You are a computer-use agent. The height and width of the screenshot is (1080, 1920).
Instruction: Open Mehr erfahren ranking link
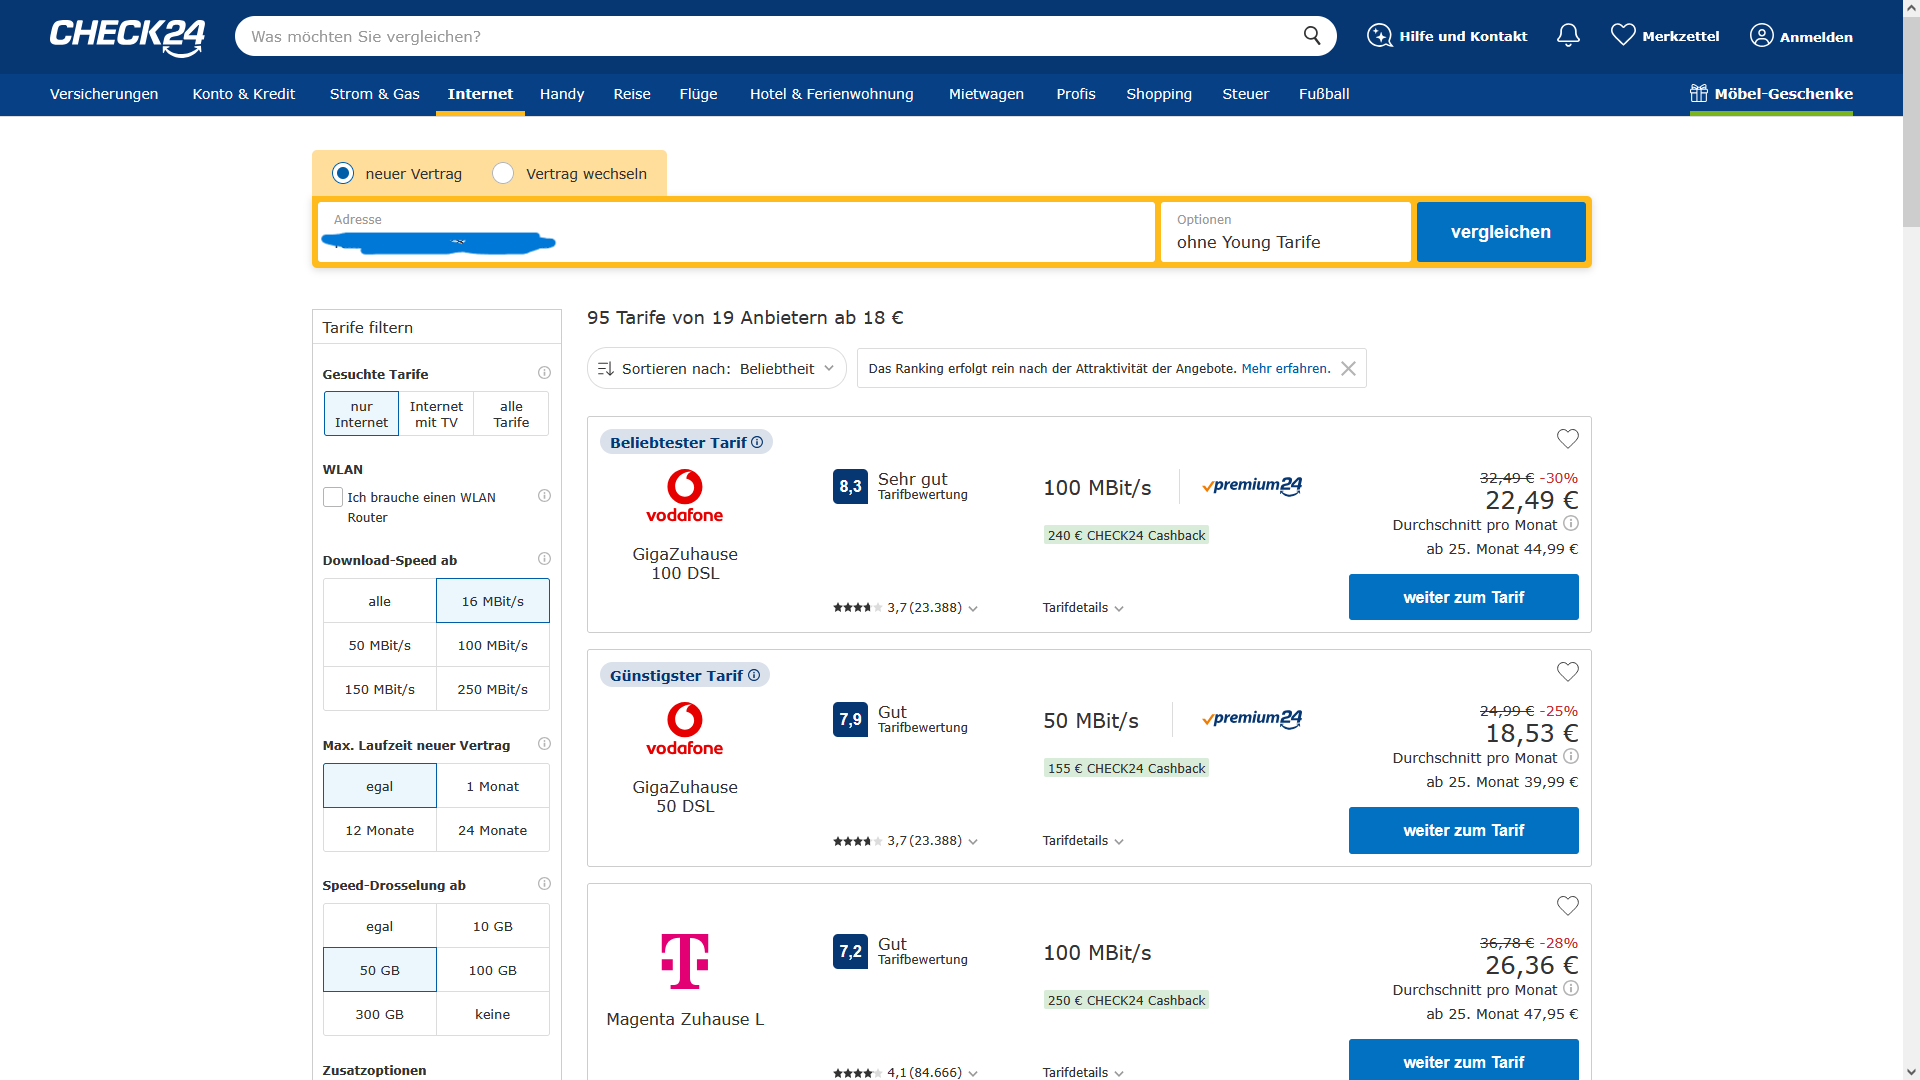pos(1285,368)
